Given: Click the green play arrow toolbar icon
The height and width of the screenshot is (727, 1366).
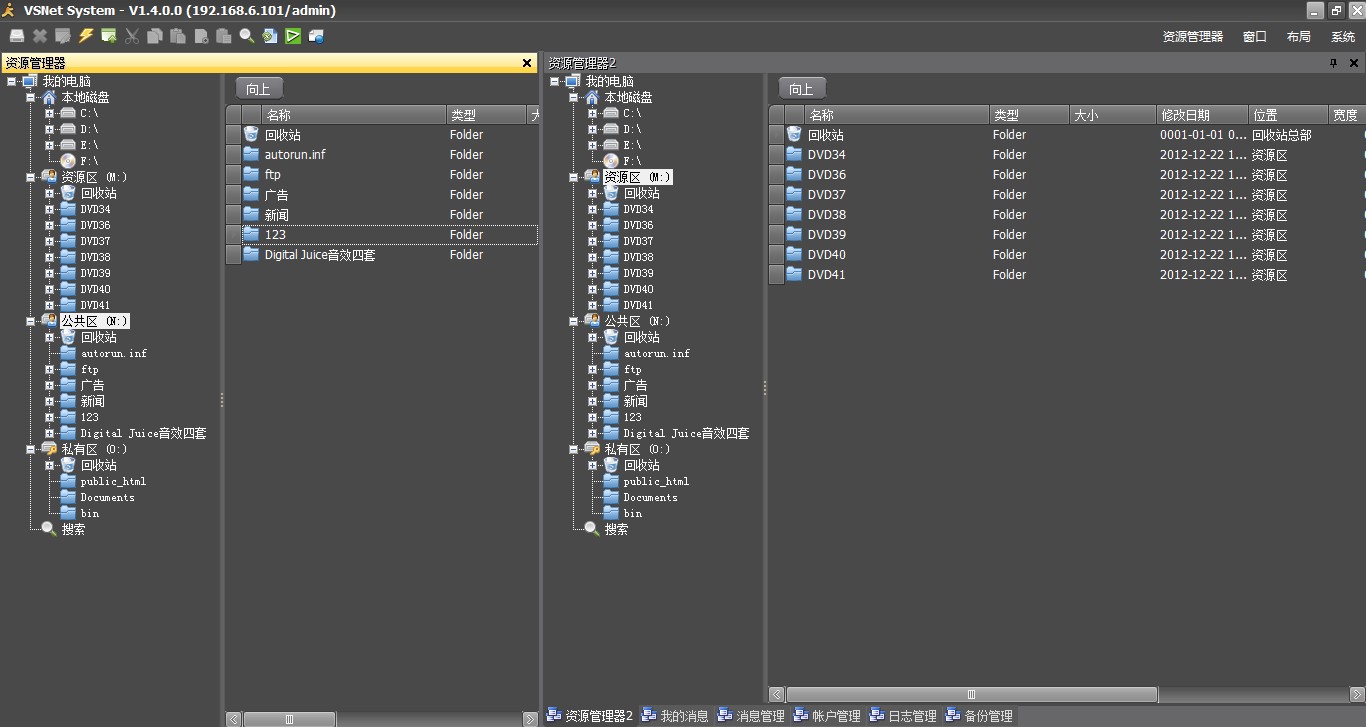Looking at the screenshot, I should [x=293, y=36].
